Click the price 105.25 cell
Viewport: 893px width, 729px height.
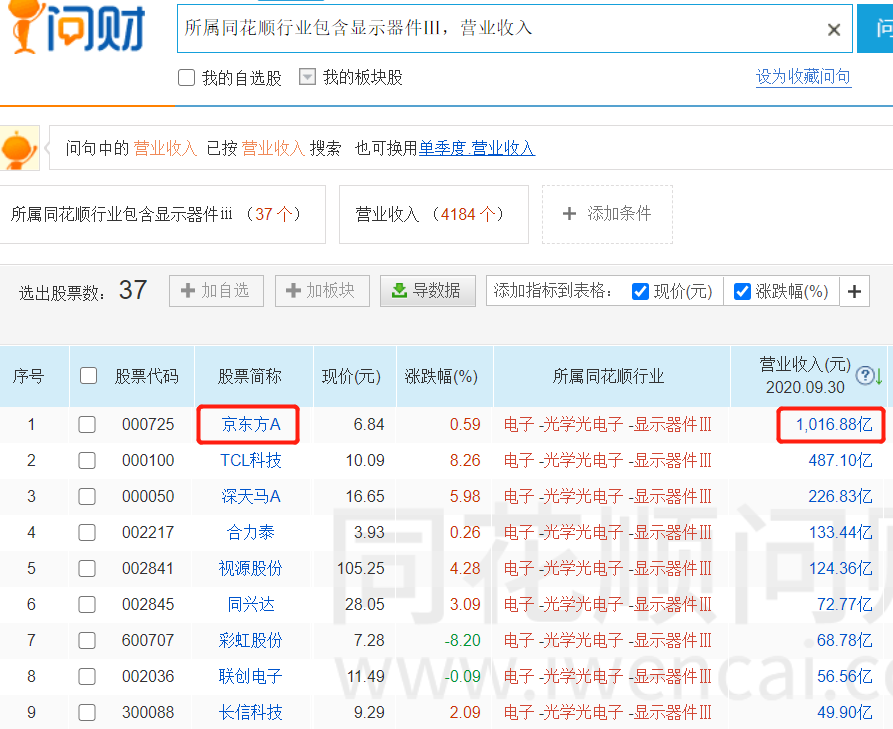coord(361,568)
